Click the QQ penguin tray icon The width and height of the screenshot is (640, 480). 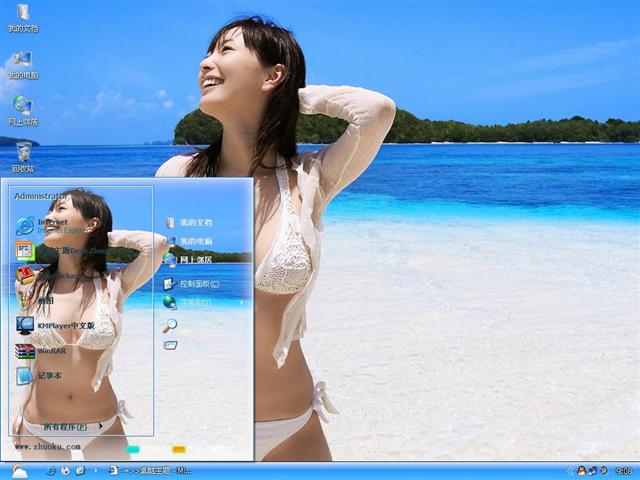582,471
